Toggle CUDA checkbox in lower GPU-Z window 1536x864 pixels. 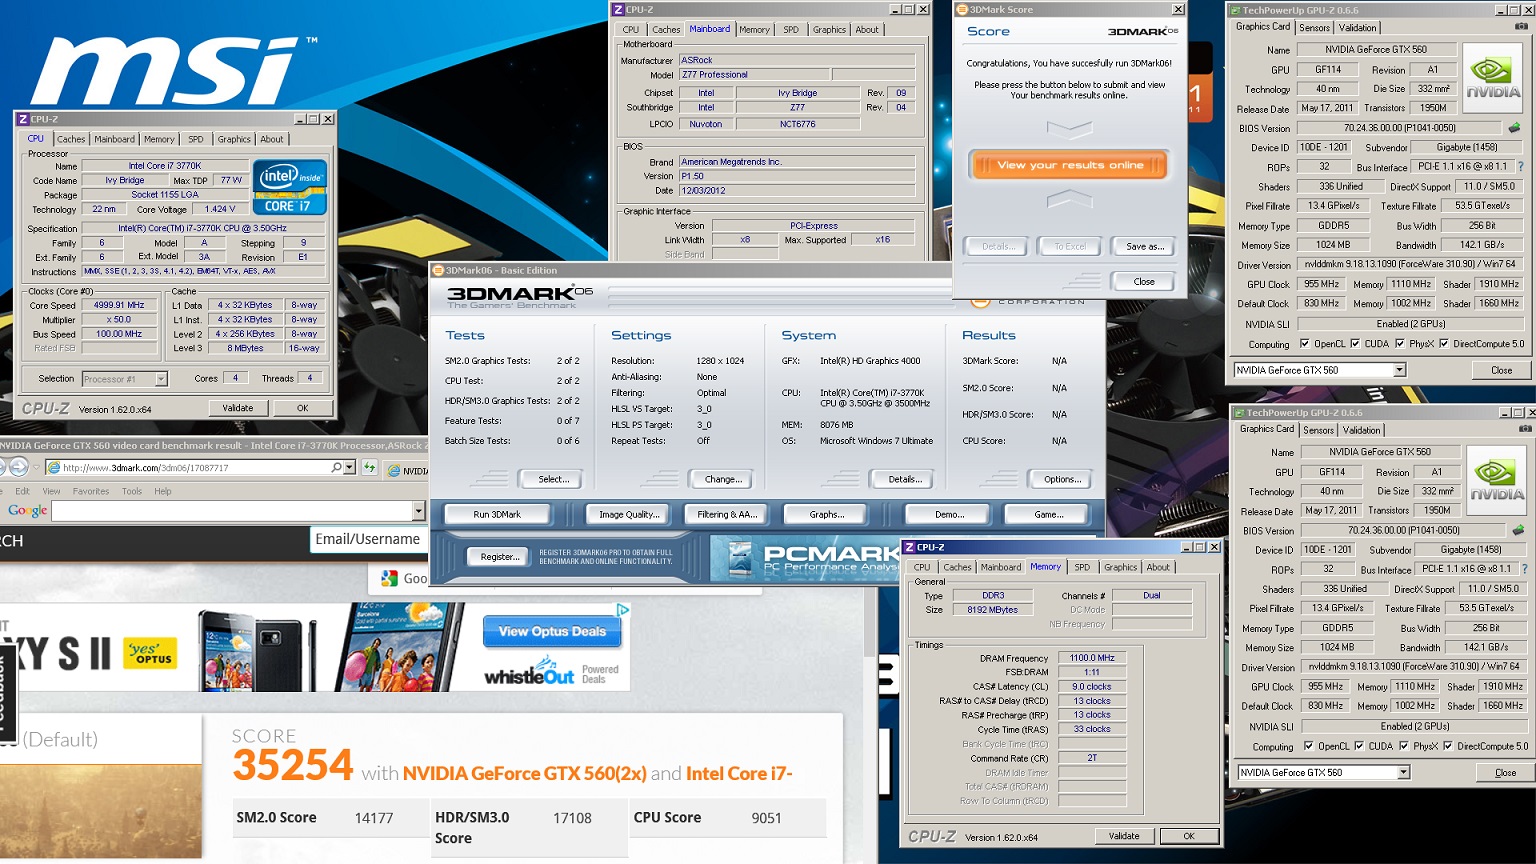click(x=1359, y=746)
